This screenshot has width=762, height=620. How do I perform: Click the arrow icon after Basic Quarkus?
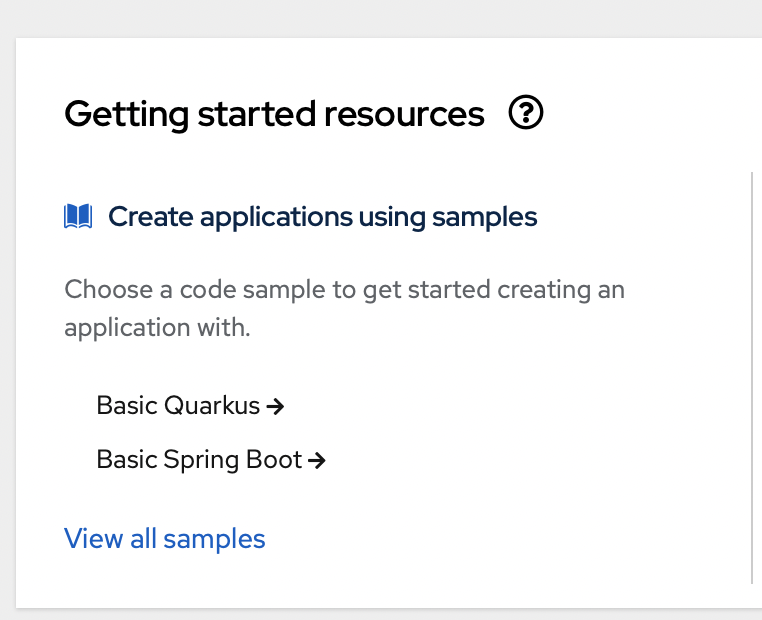point(276,406)
